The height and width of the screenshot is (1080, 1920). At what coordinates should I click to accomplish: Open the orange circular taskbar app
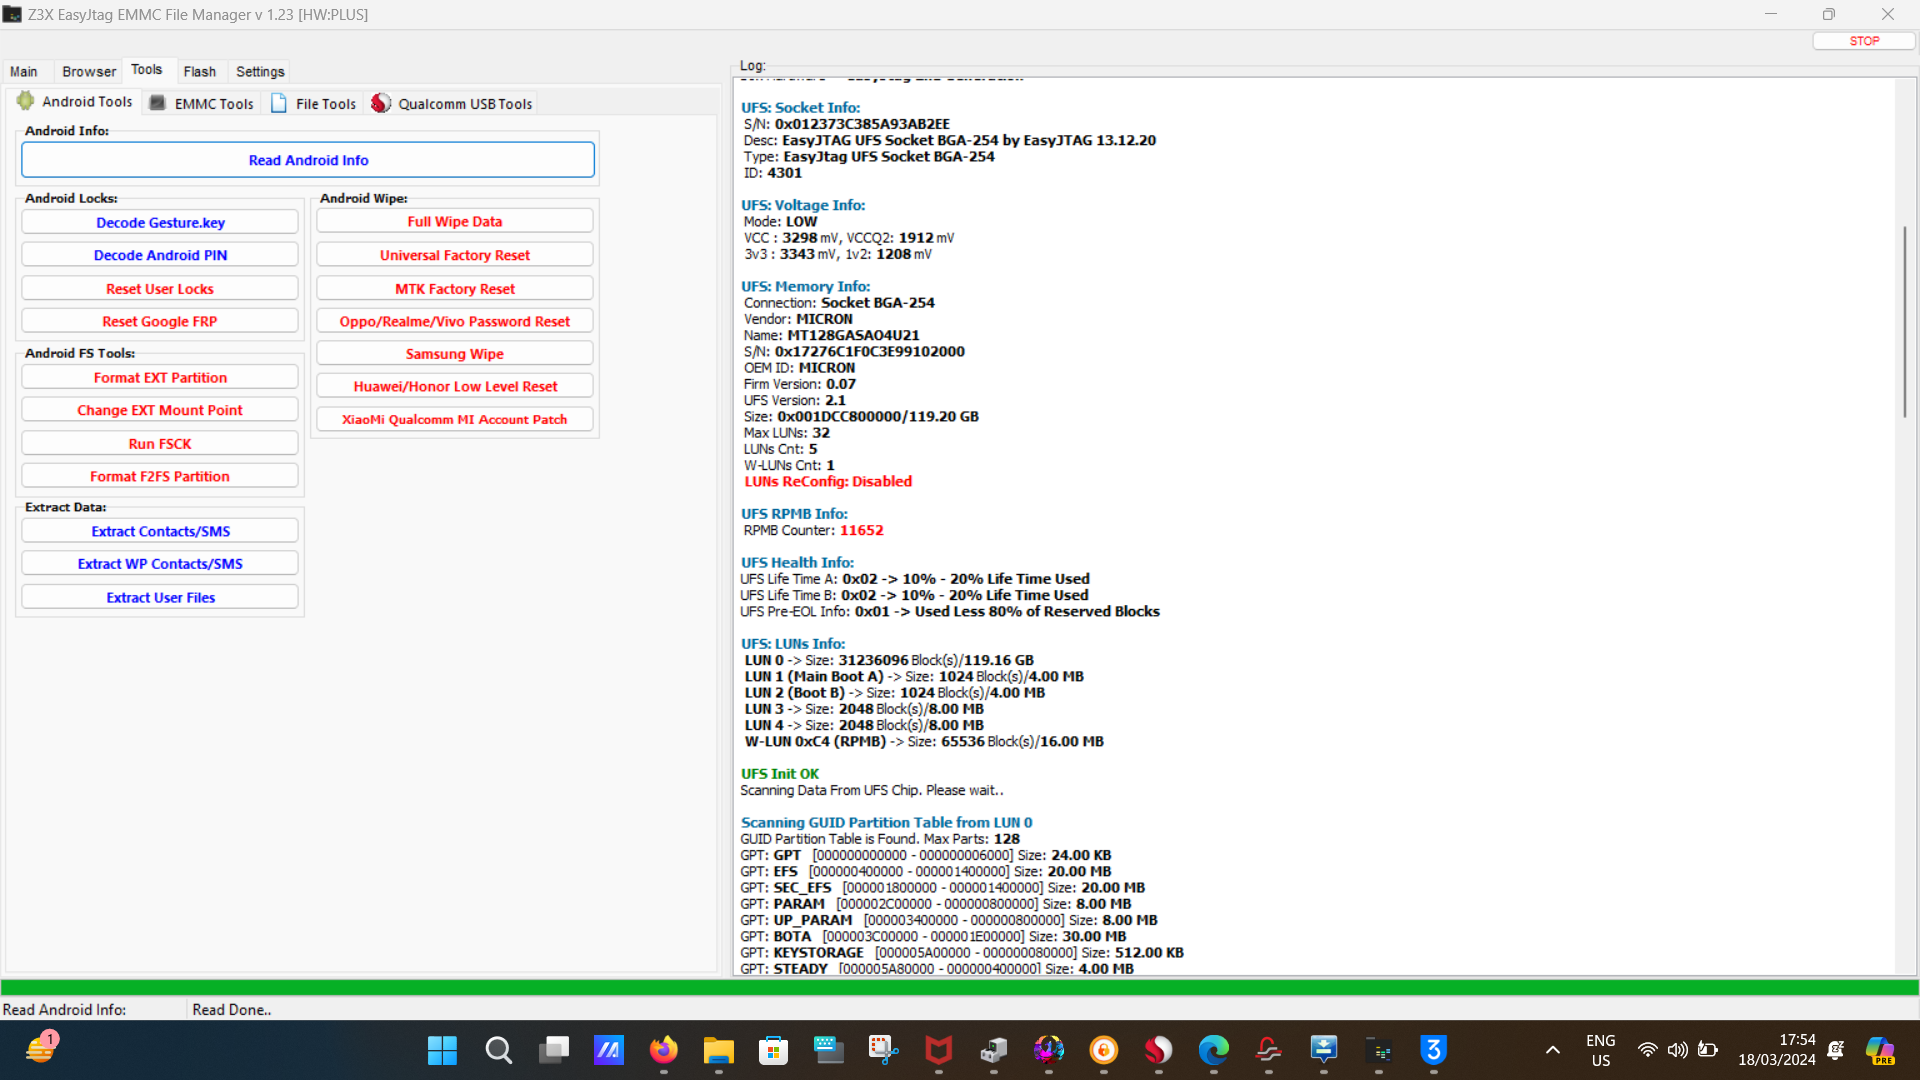coord(1104,1050)
